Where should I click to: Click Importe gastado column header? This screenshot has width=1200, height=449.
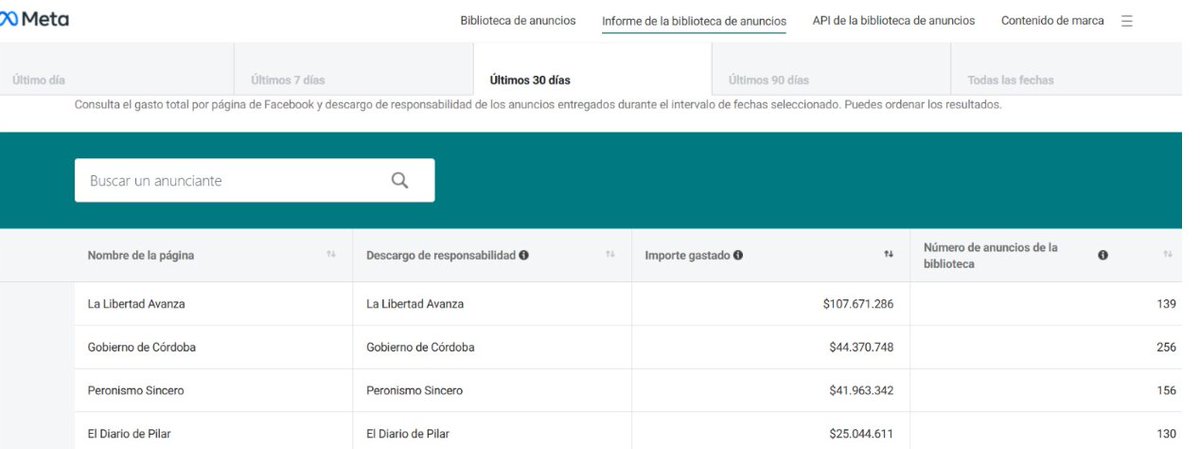(x=687, y=255)
